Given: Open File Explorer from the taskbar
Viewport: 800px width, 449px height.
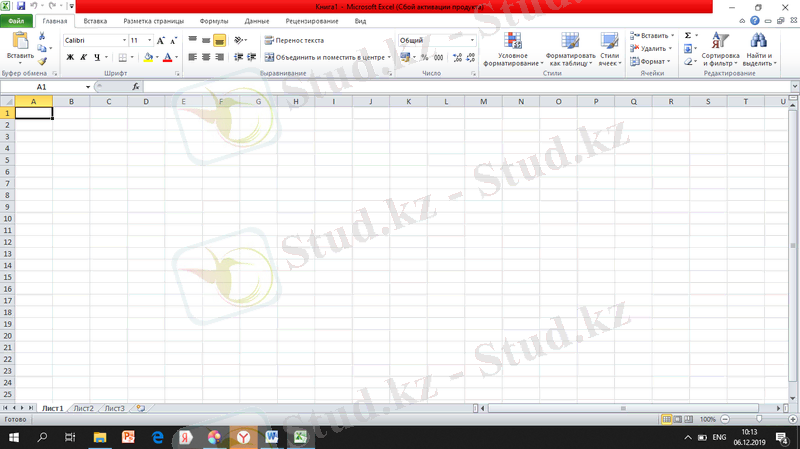Looking at the screenshot, I should 100,437.
